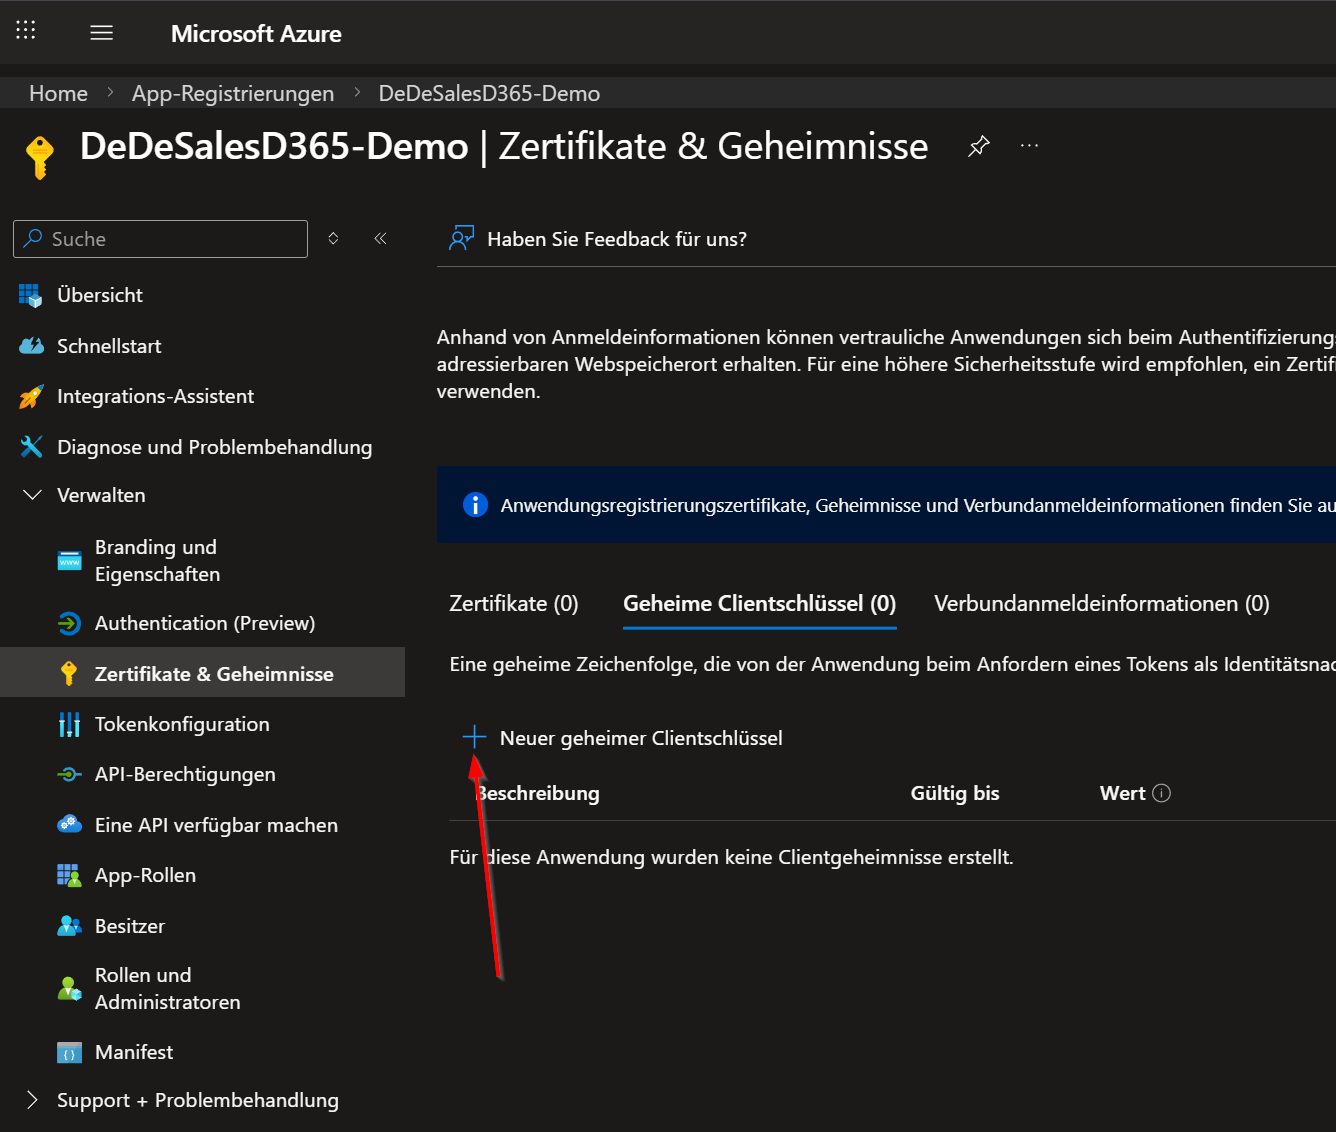This screenshot has height=1132, width=1336.
Task: Click the yellow key icon beside page title
Action: pyautogui.click(x=40, y=157)
